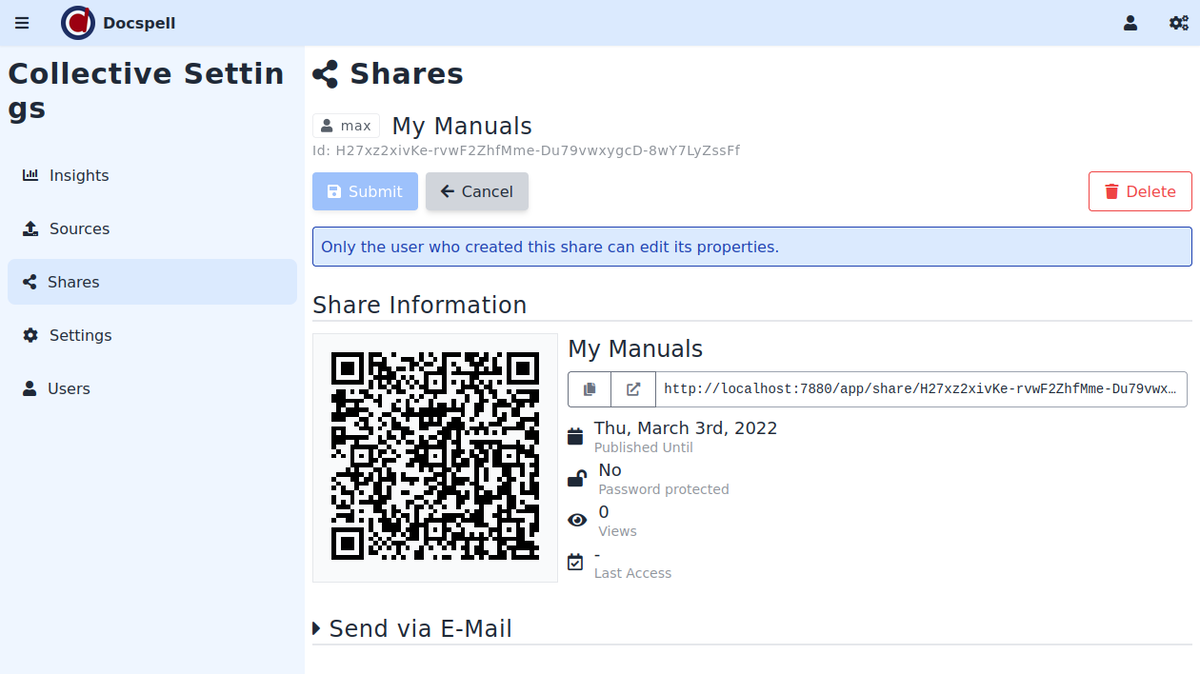Toggle the hamburger sidebar menu
The image size is (1200, 674).
click(22, 23)
